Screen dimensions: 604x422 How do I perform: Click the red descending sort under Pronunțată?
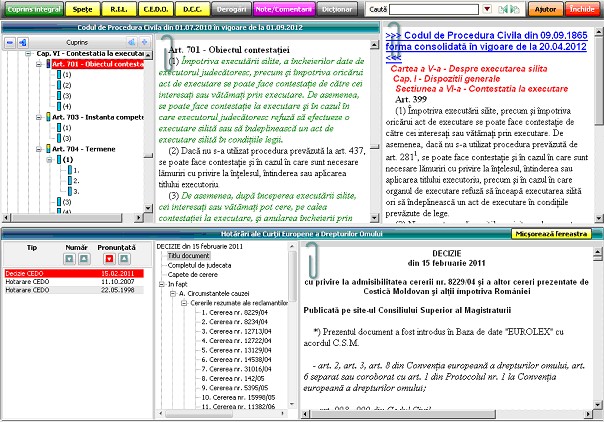109,259
